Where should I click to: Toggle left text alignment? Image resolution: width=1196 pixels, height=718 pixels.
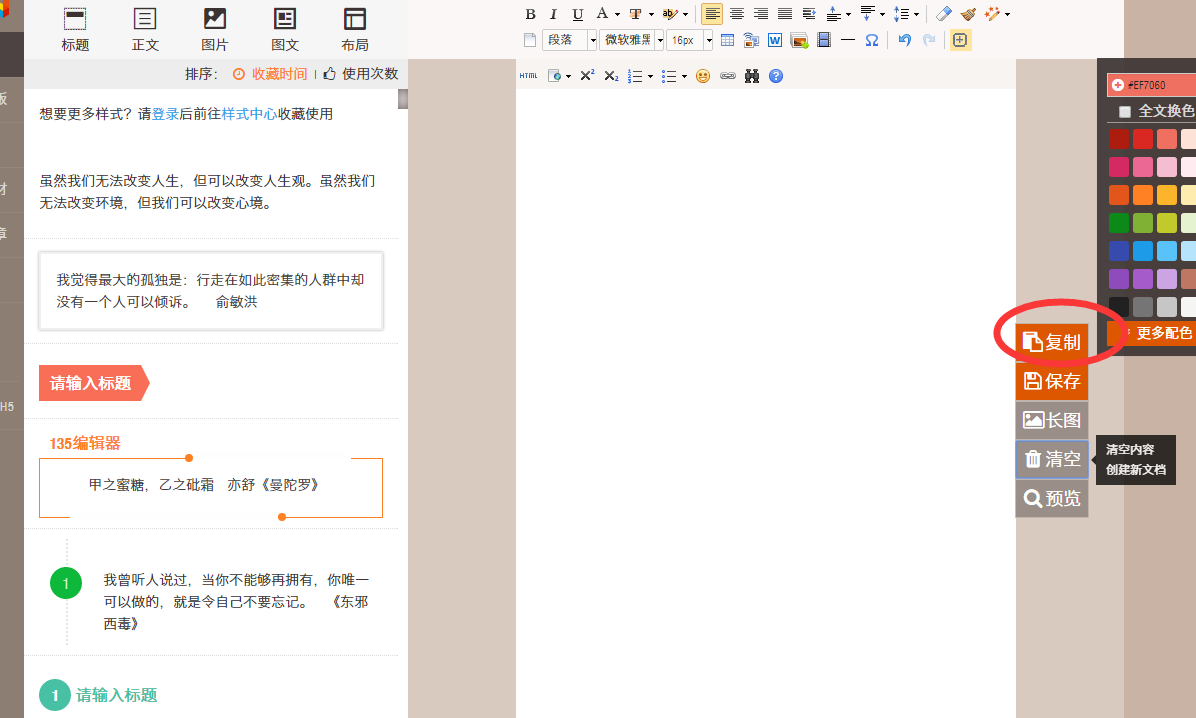[x=712, y=14]
